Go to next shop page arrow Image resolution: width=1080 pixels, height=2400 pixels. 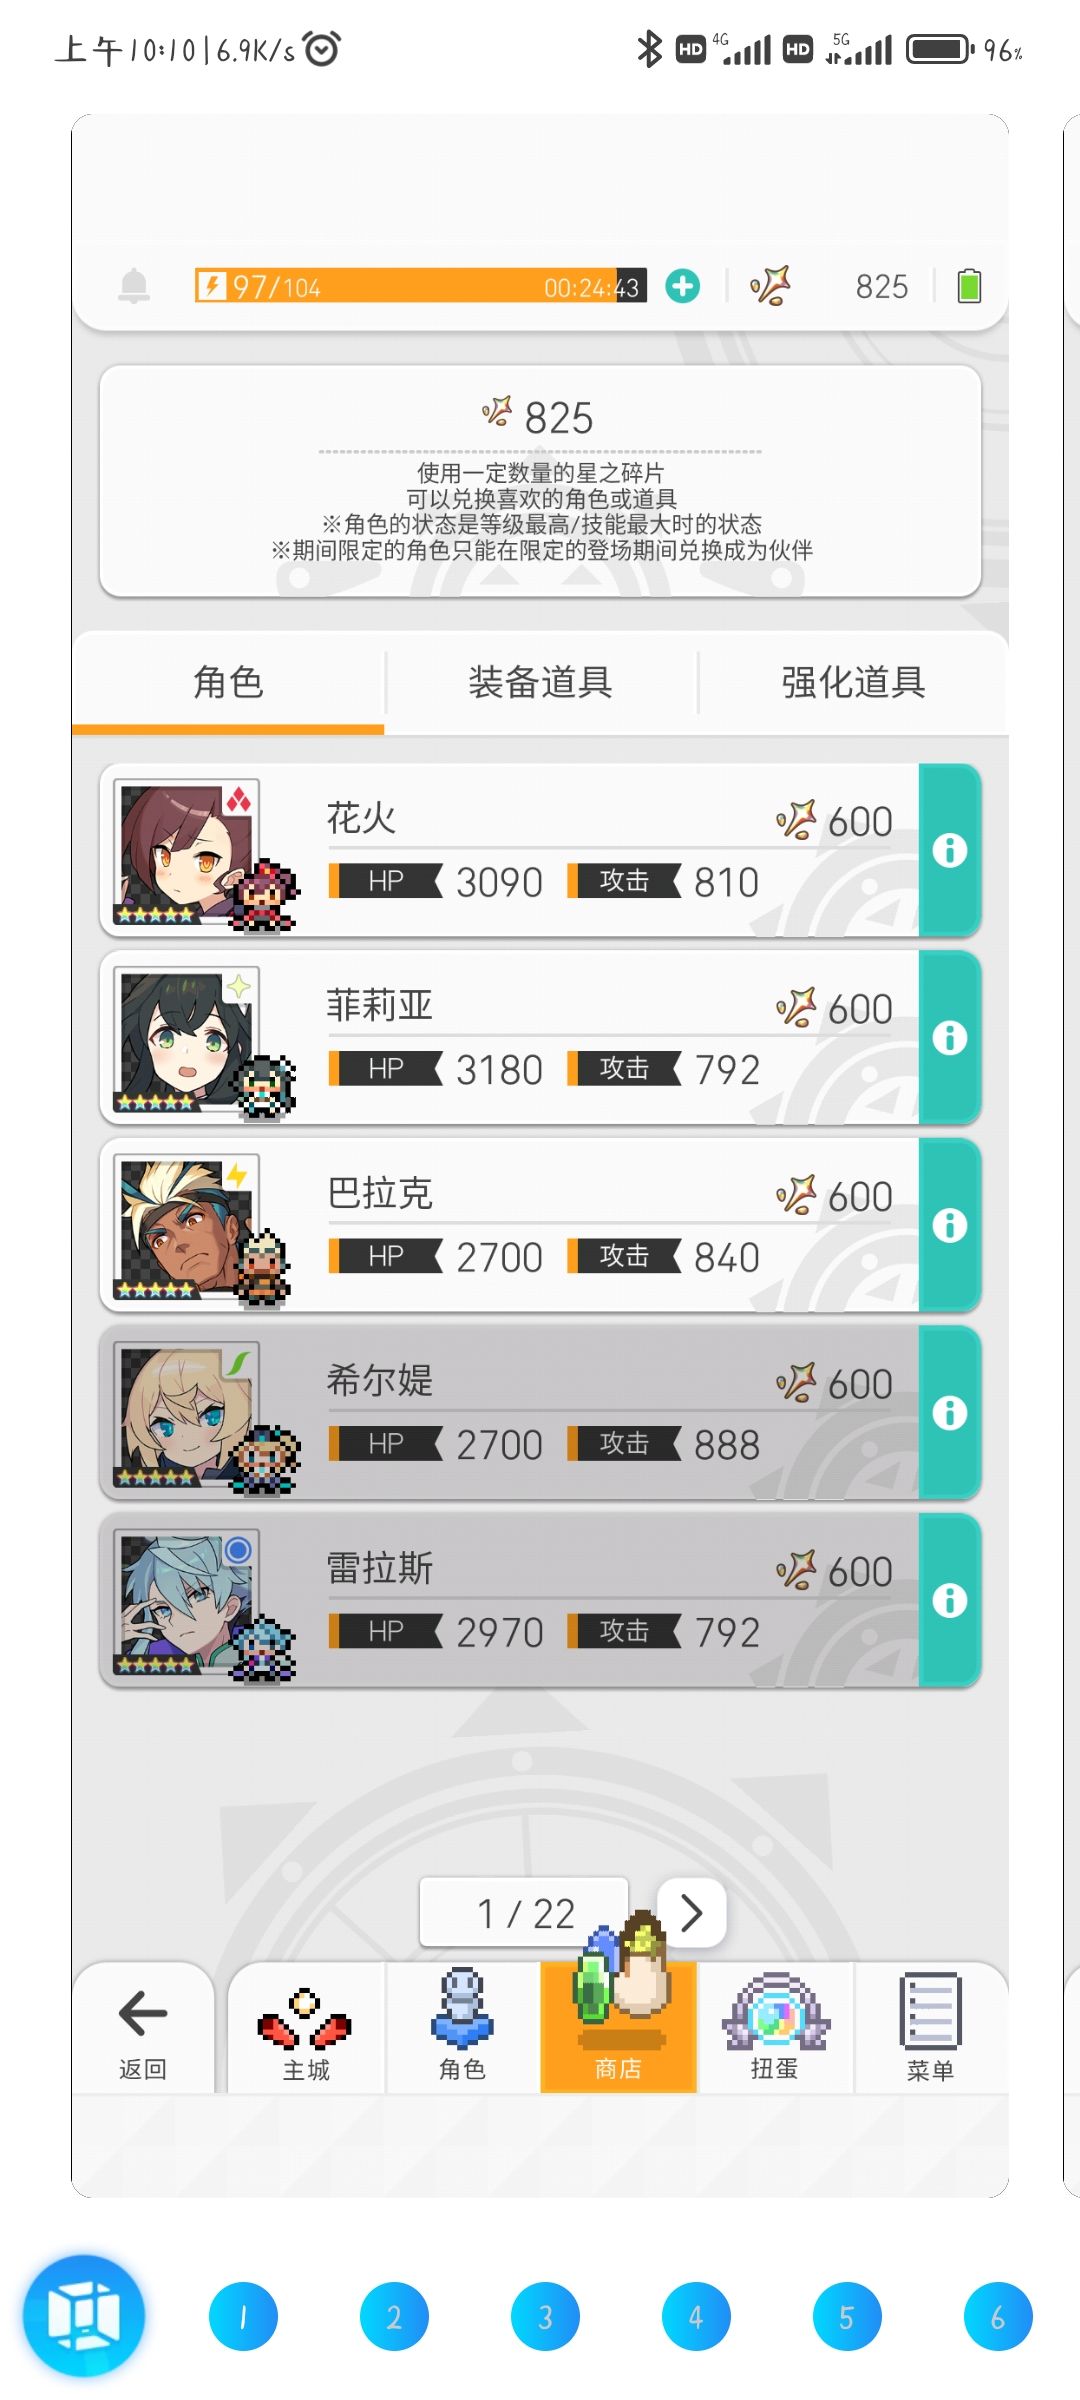[691, 1913]
